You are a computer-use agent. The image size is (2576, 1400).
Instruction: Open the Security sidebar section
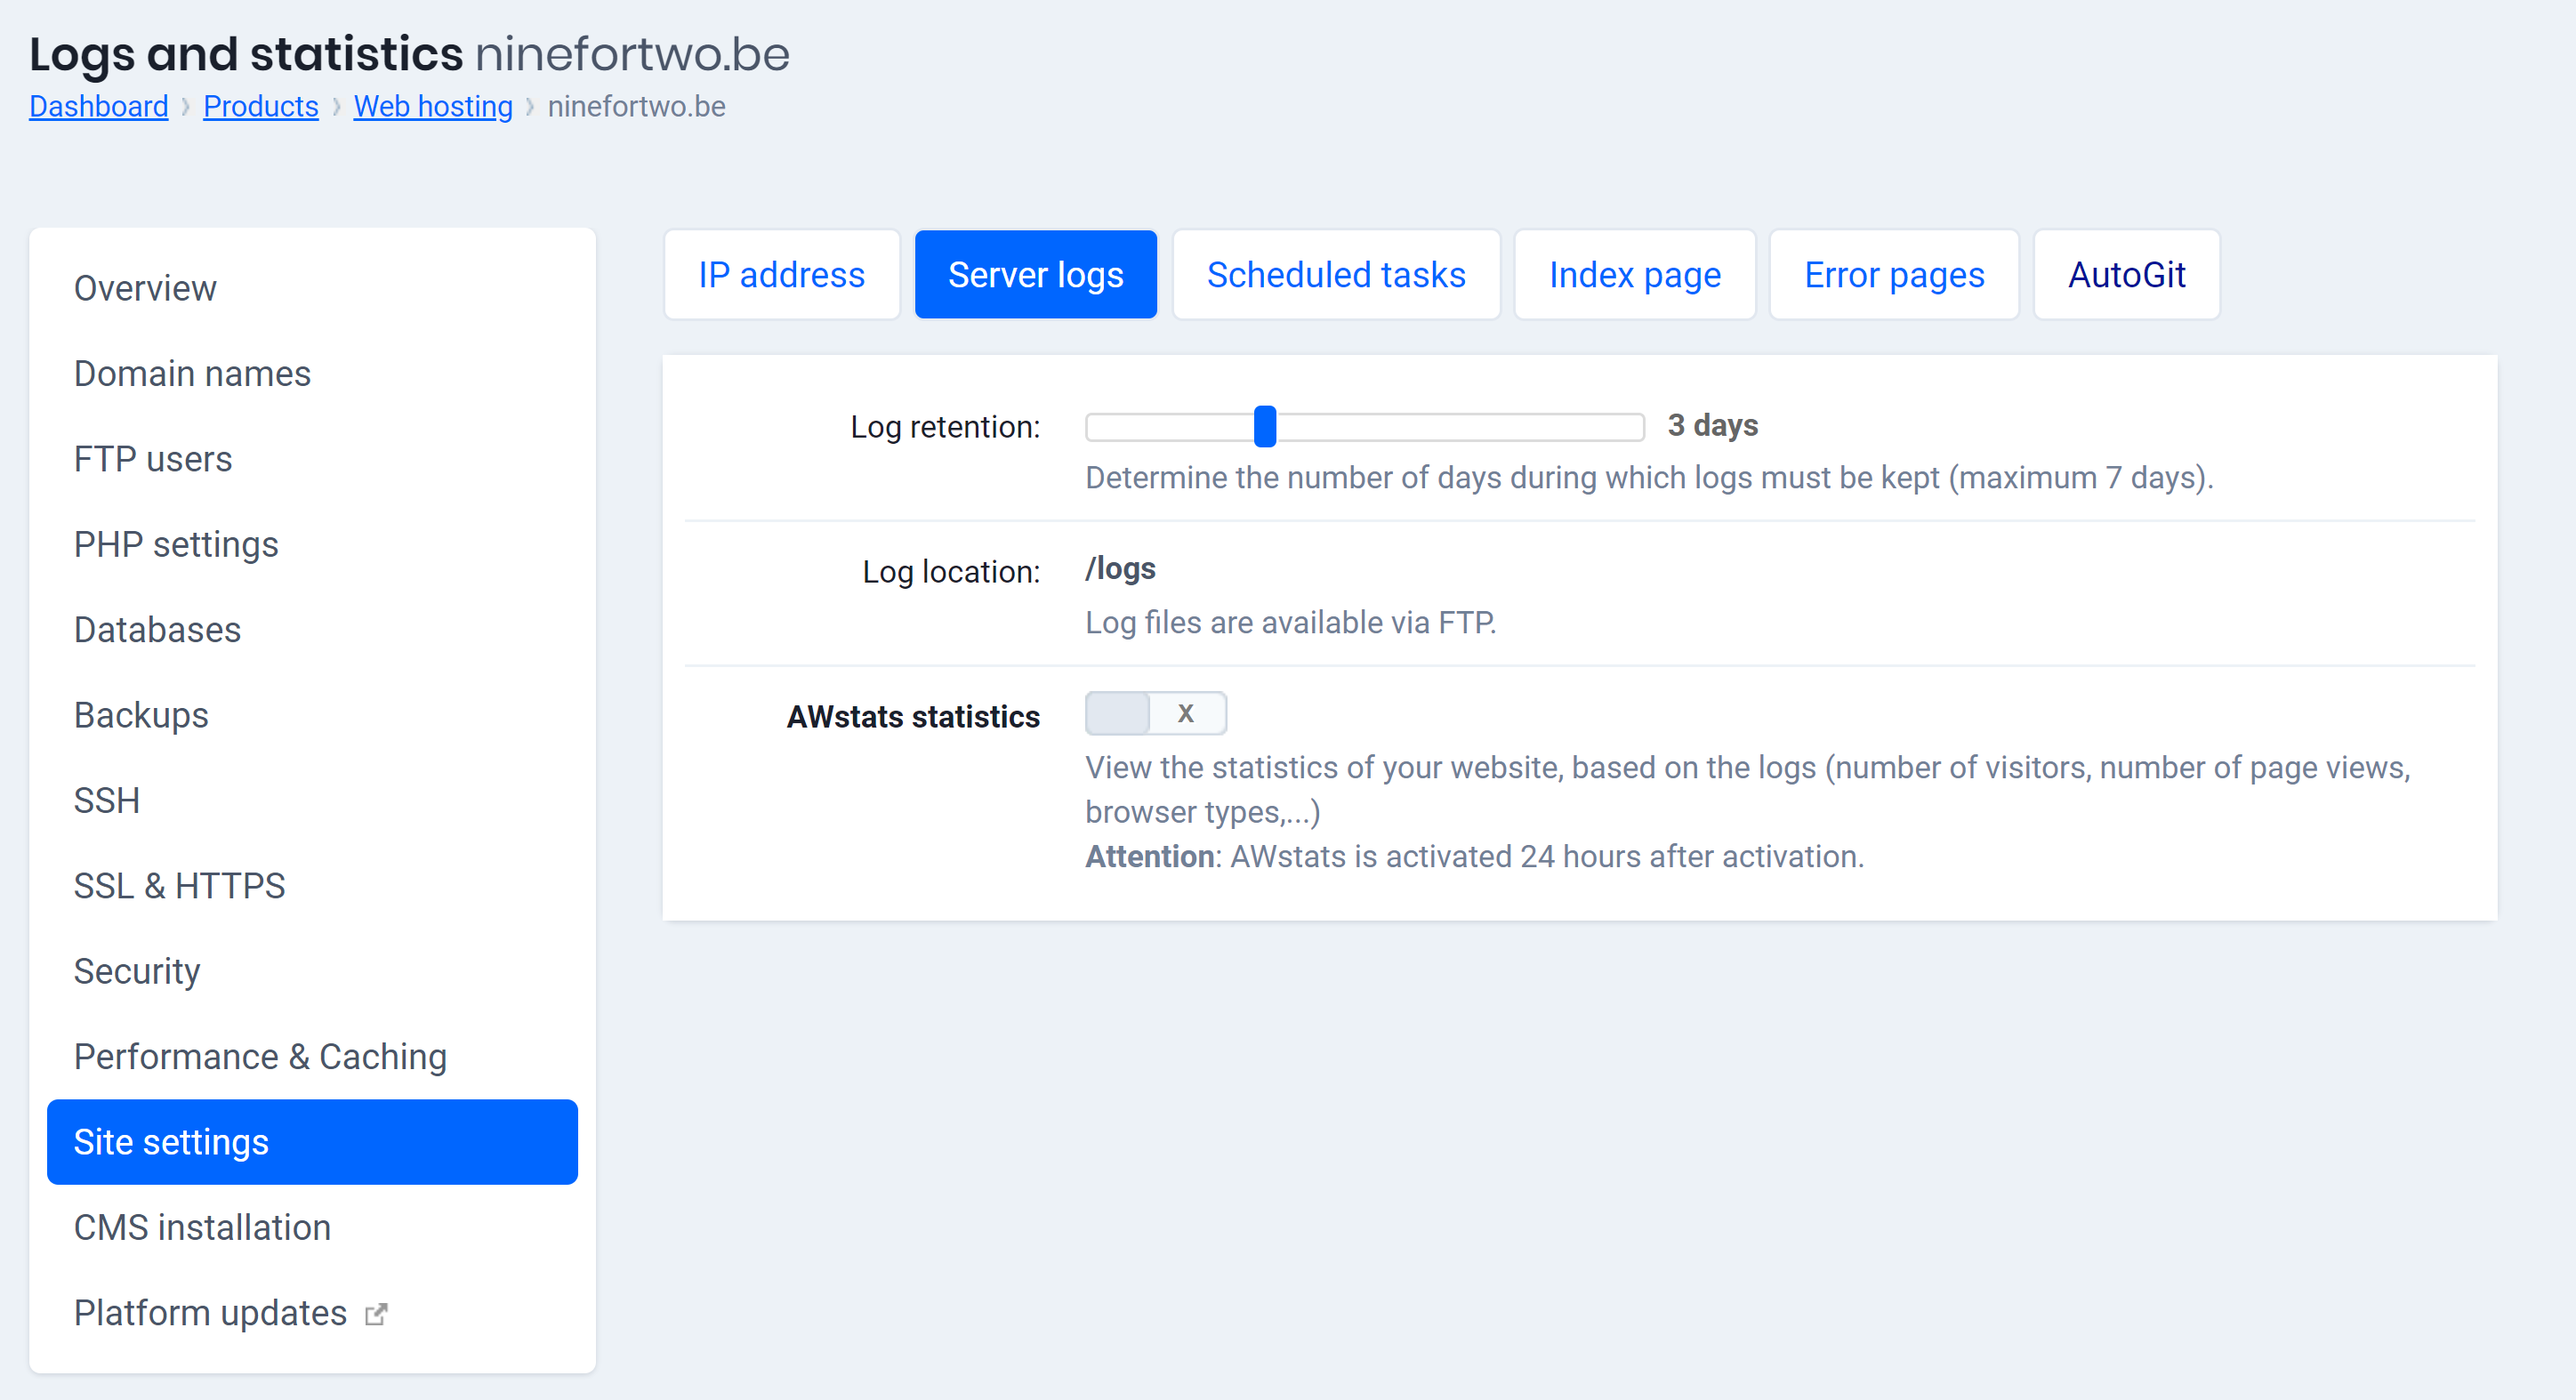coord(312,971)
